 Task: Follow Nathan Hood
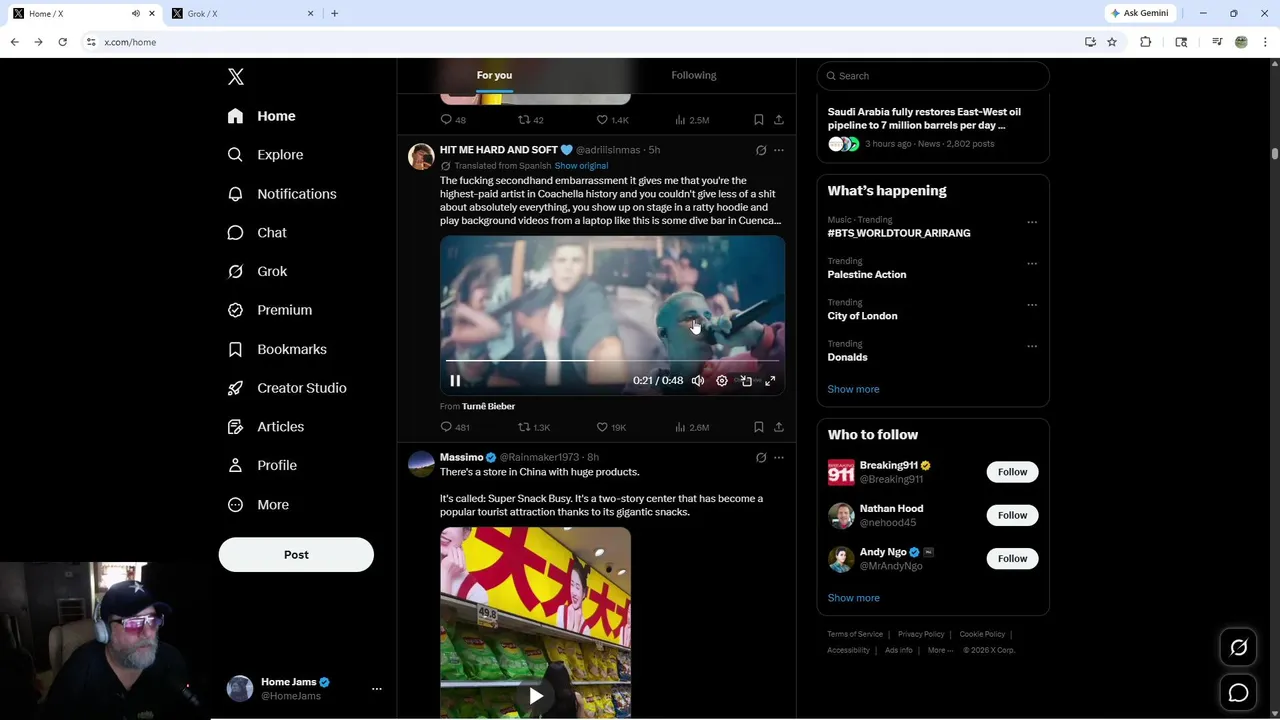[x=1012, y=515]
